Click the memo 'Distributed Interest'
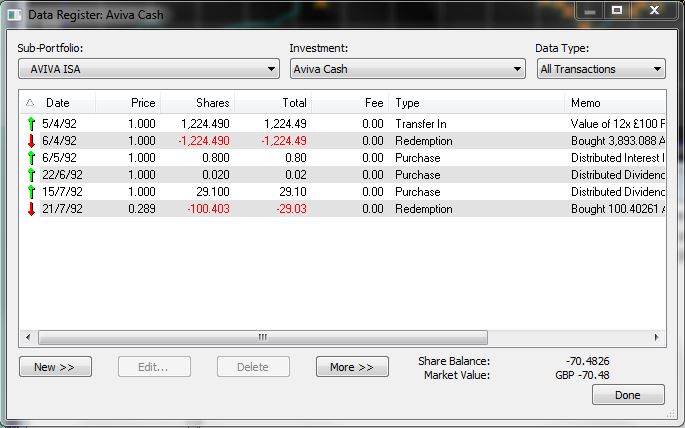The height and width of the screenshot is (428, 685). click(618, 158)
